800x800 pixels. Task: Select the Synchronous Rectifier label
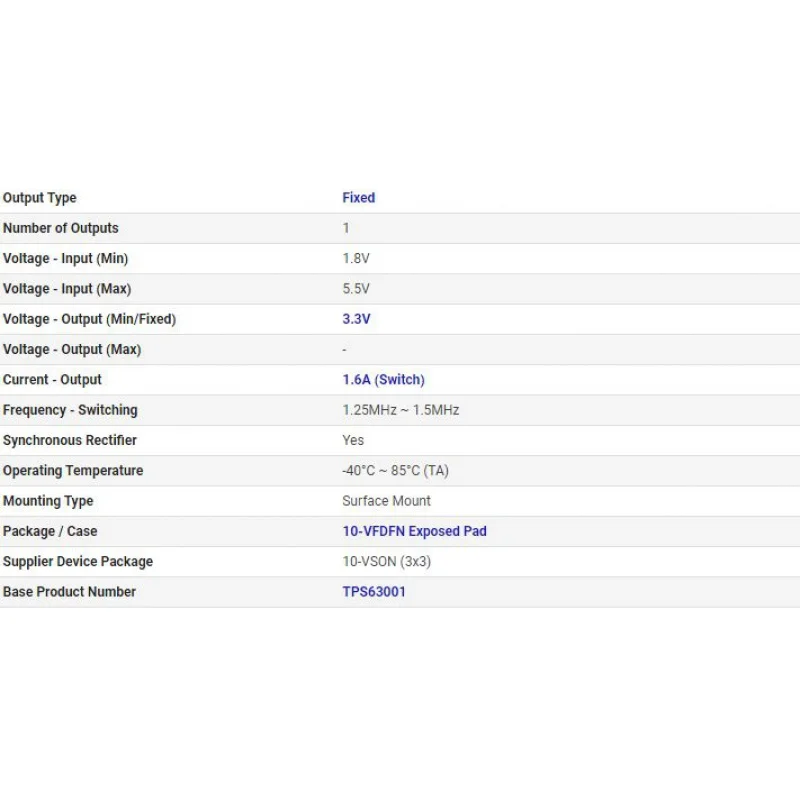(69, 440)
